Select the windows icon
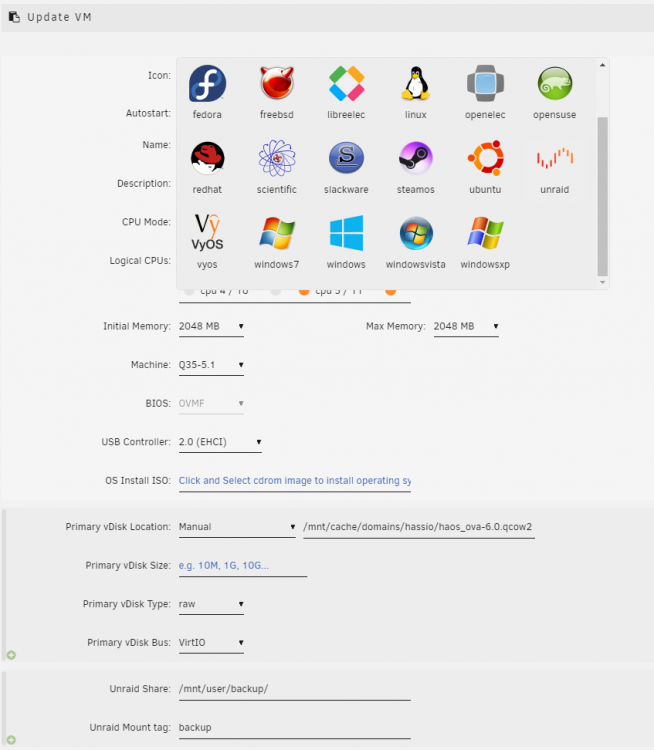 tap(346, 233)
